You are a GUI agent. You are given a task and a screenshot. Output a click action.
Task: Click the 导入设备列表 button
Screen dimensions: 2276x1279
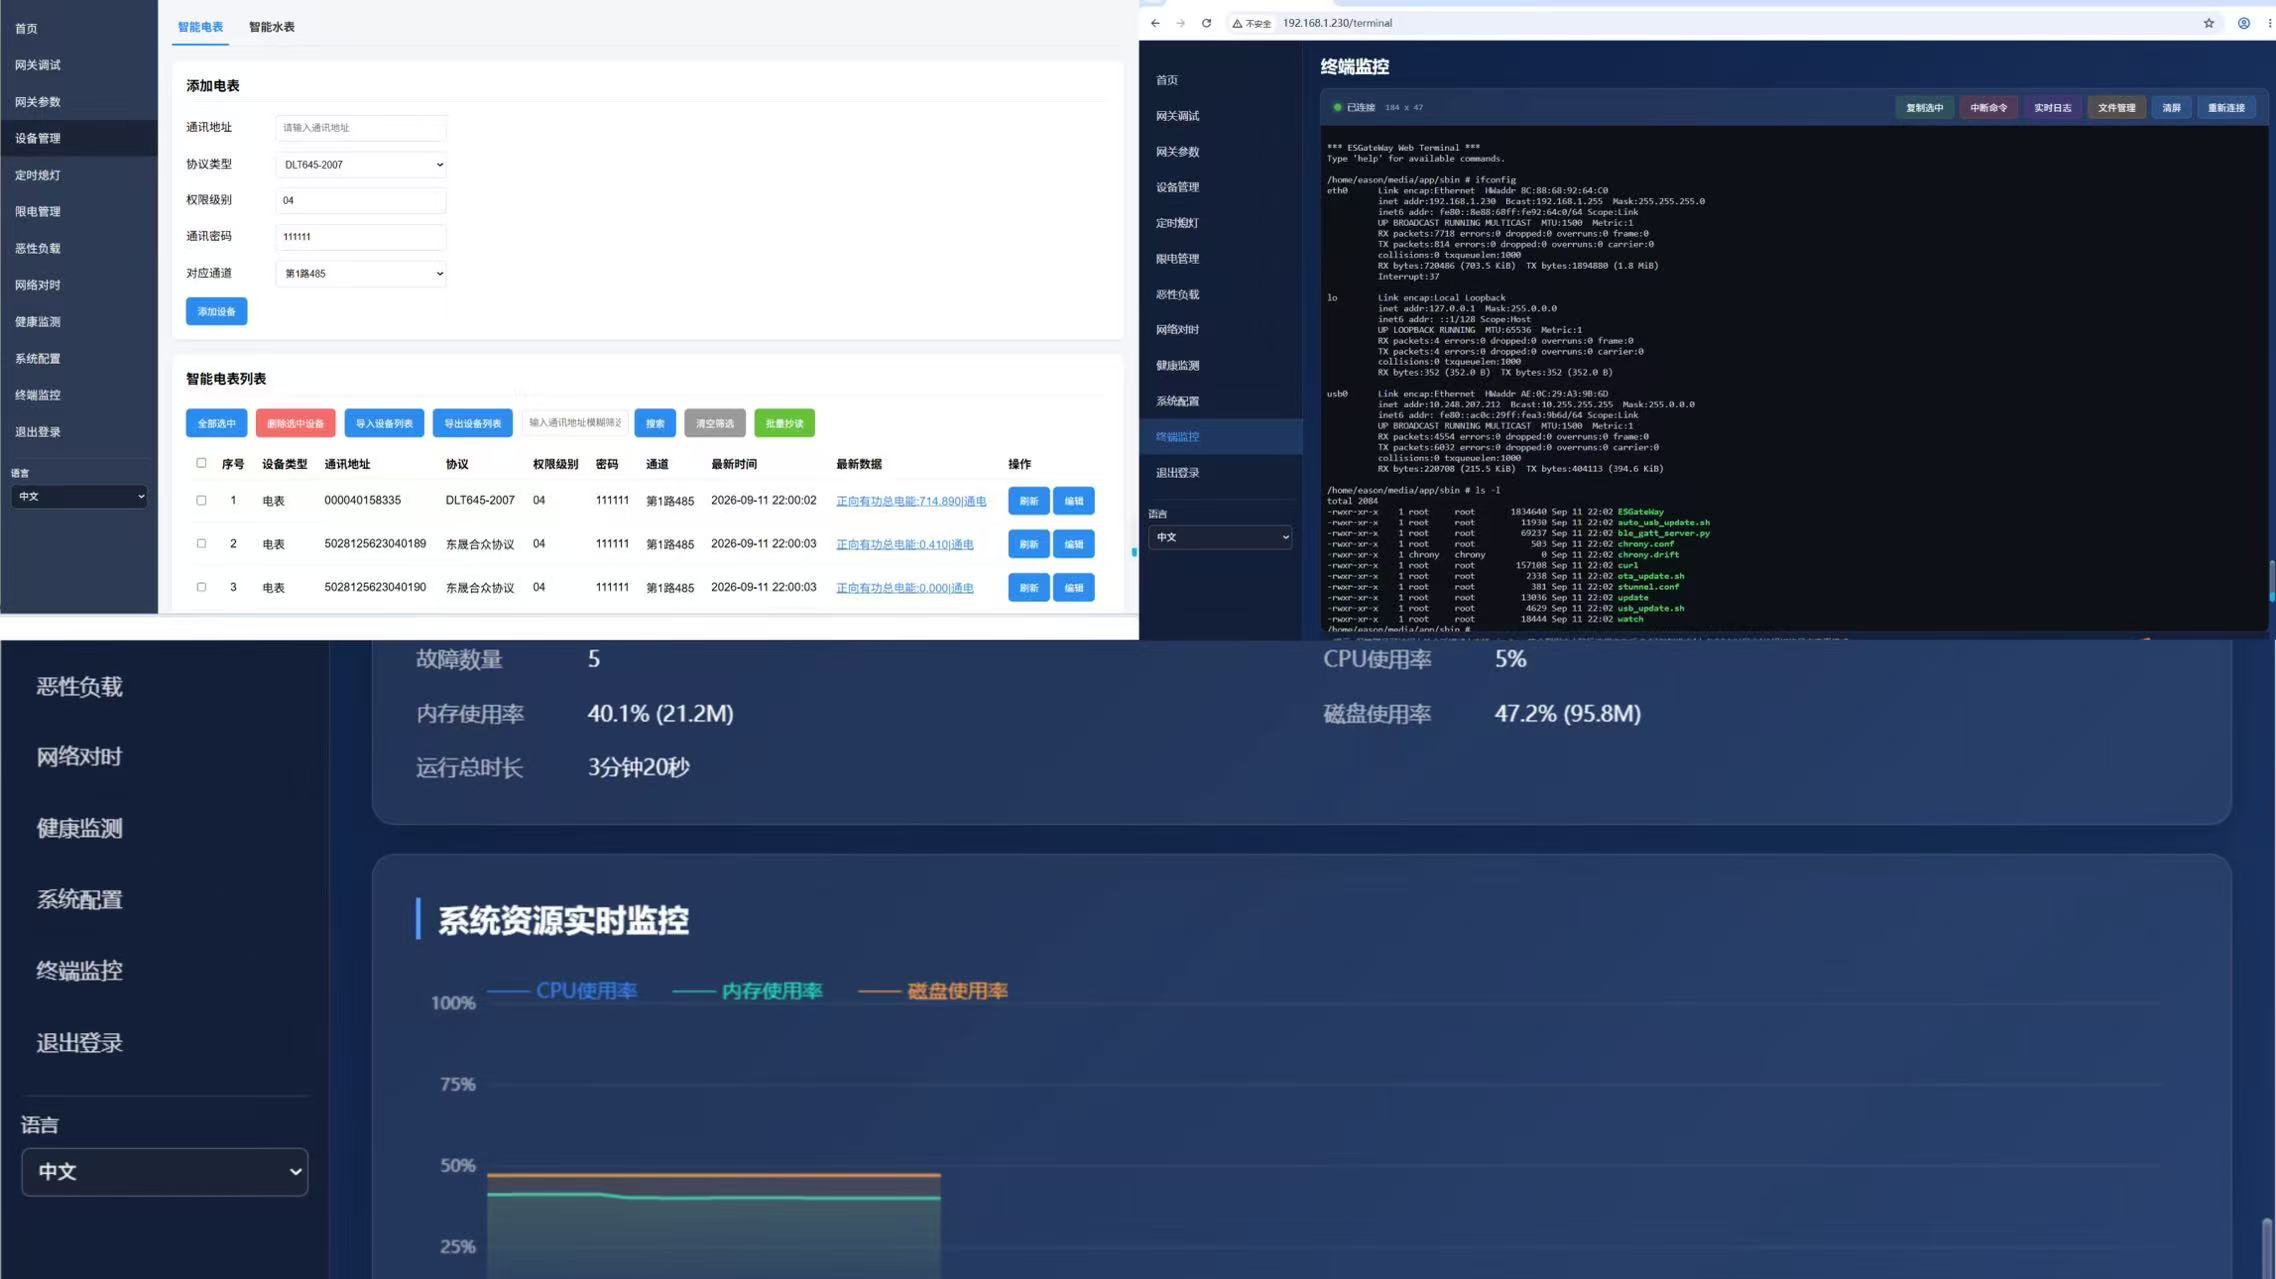[x=384, y=424]
